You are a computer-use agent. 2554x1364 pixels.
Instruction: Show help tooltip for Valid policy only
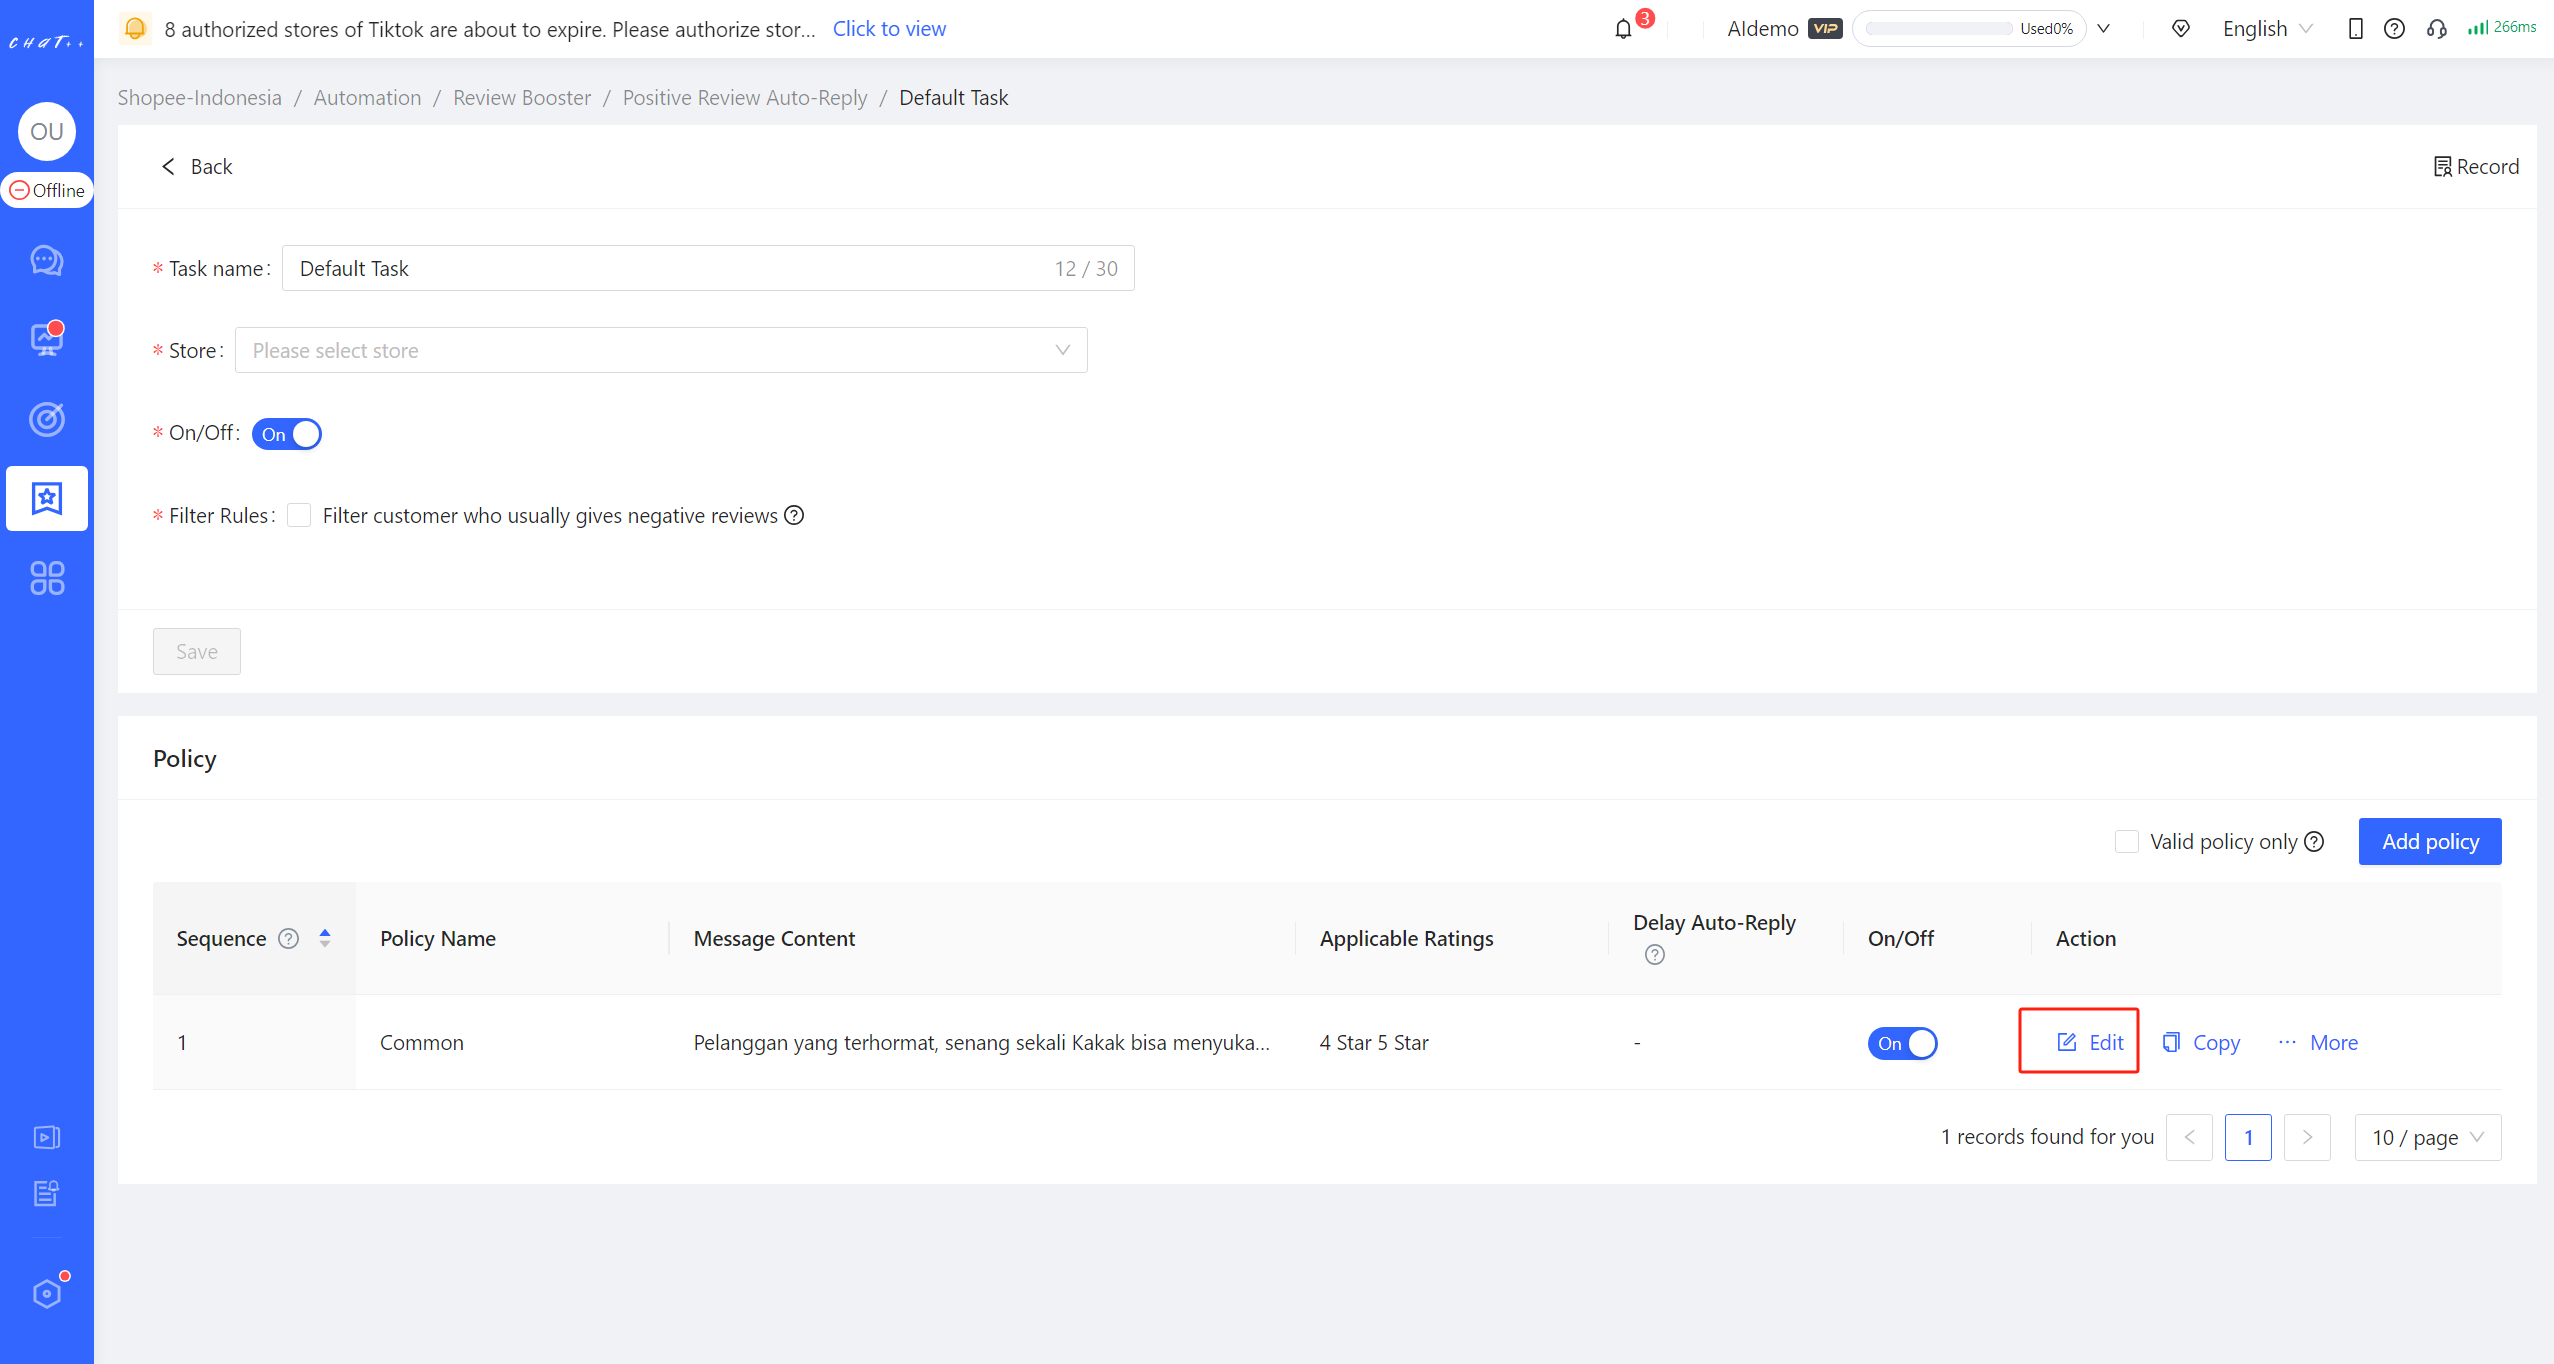click(x=2314, y=841)
